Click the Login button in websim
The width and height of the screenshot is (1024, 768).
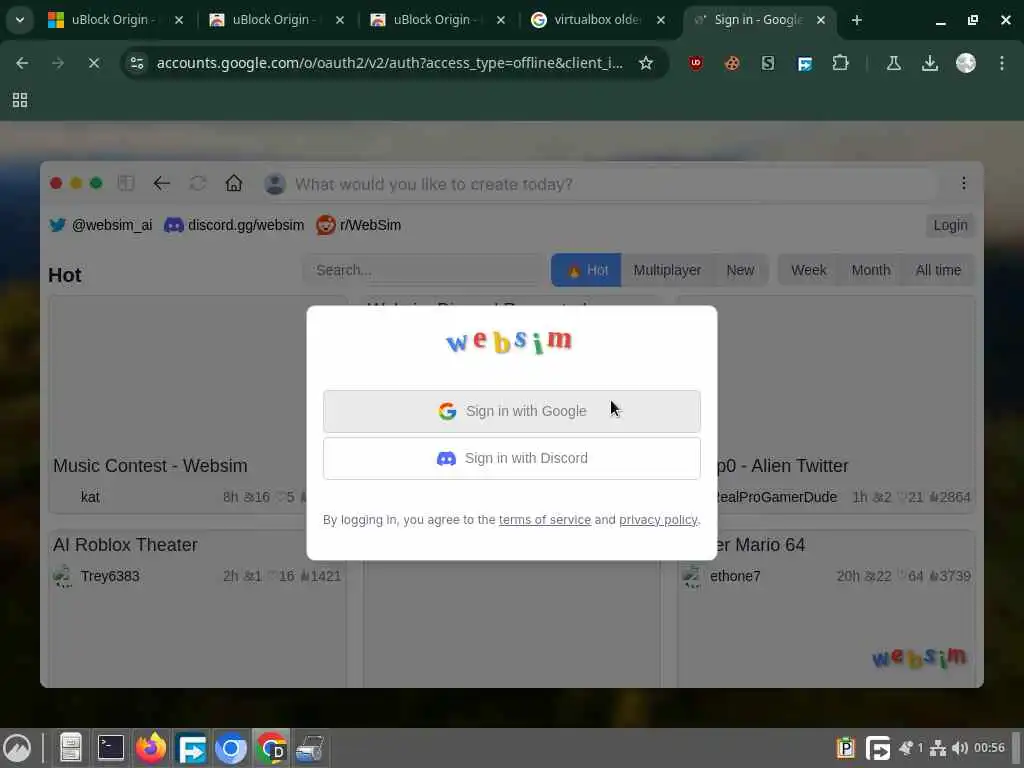coord(950,225)
